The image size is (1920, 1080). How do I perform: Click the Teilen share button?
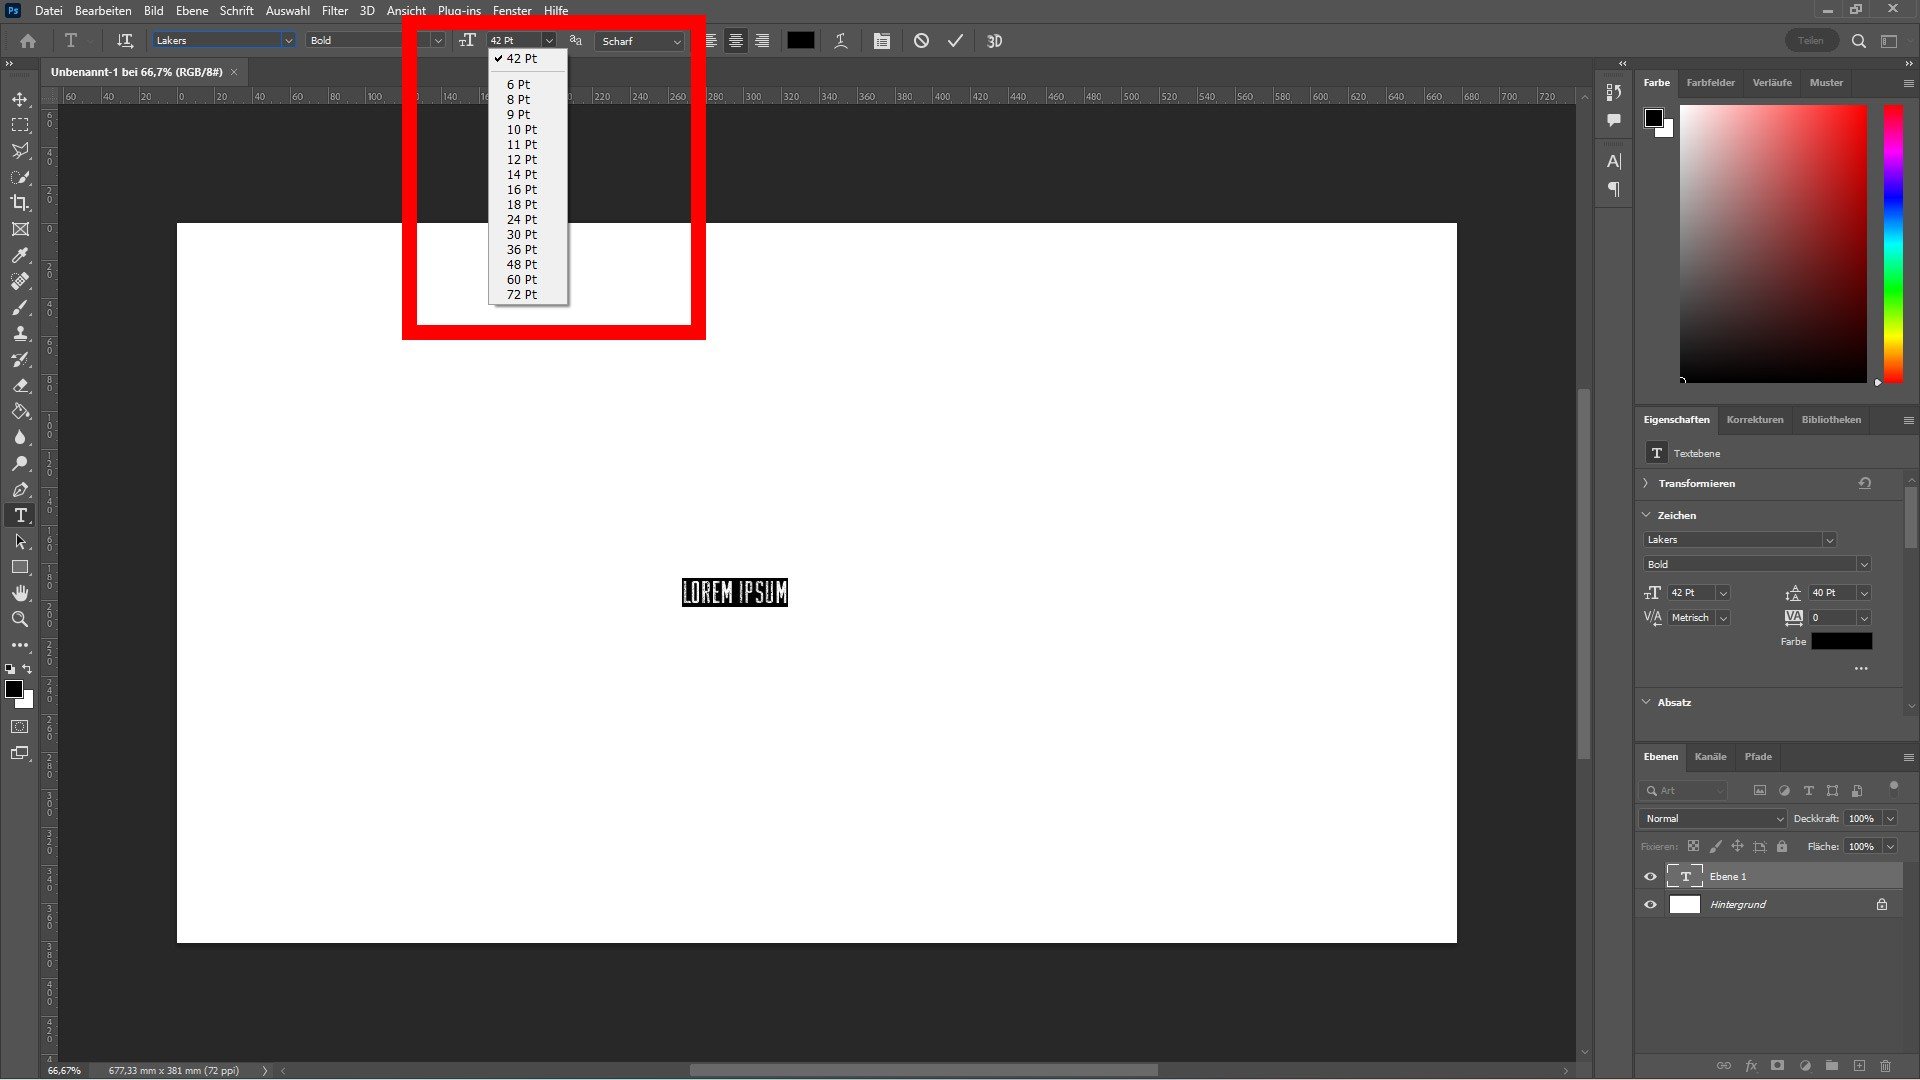1810,41
